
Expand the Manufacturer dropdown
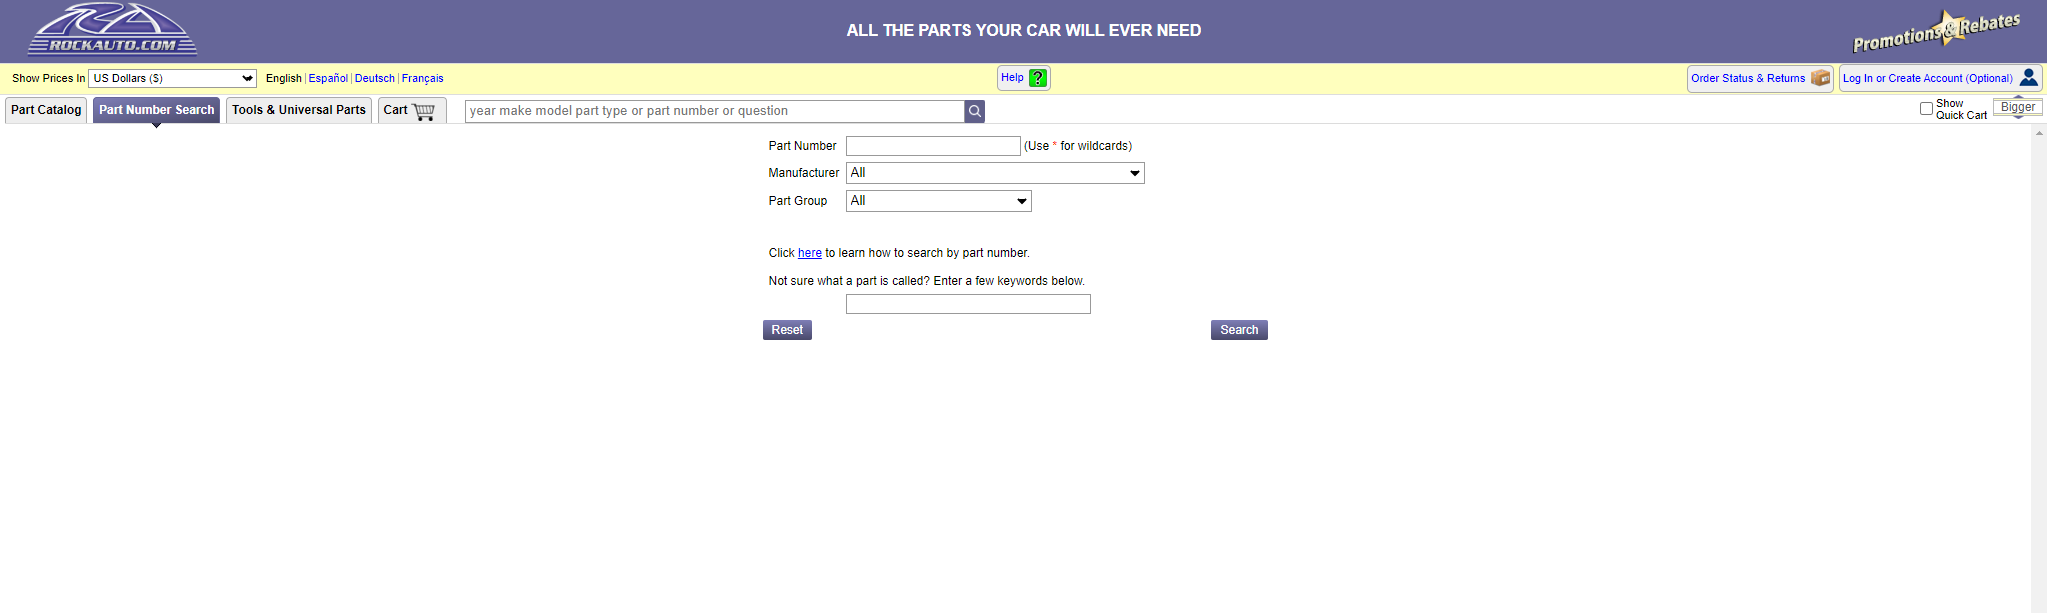[x=994, y=173]
